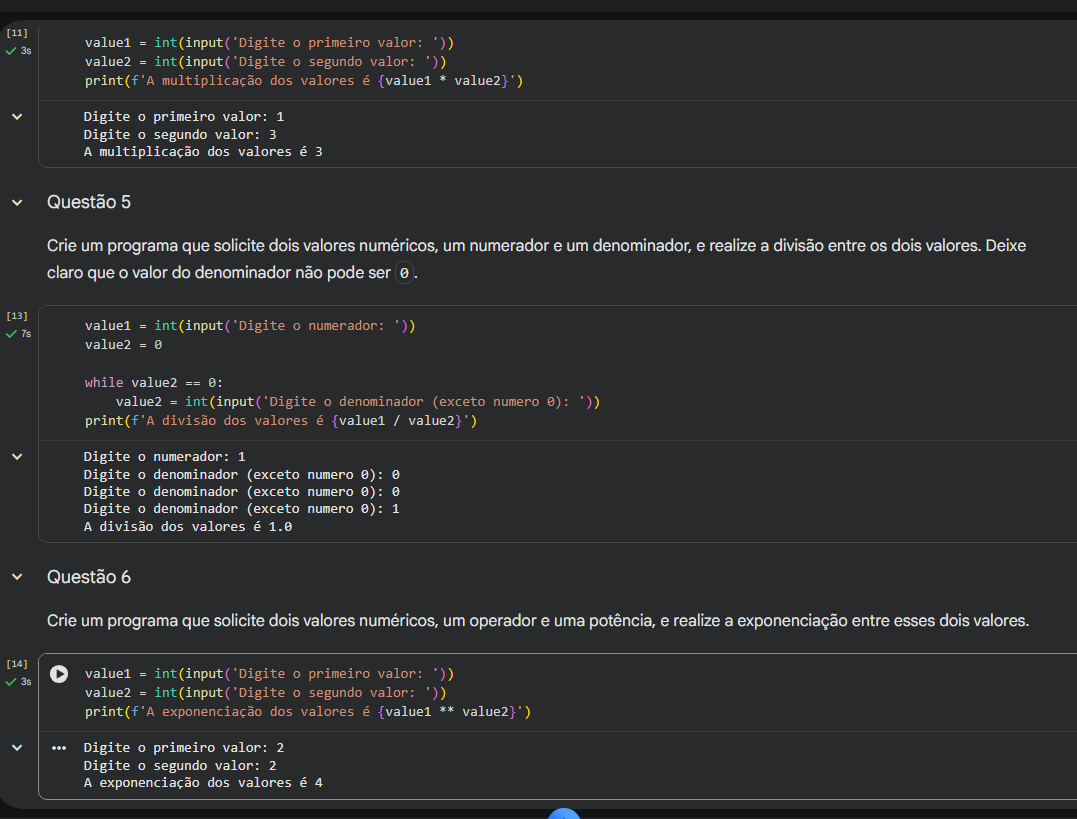Image resolution: width=1077 pixels, height=819 pixels.
Task: Run cell 14 with the play button
Action: [59, 674]
